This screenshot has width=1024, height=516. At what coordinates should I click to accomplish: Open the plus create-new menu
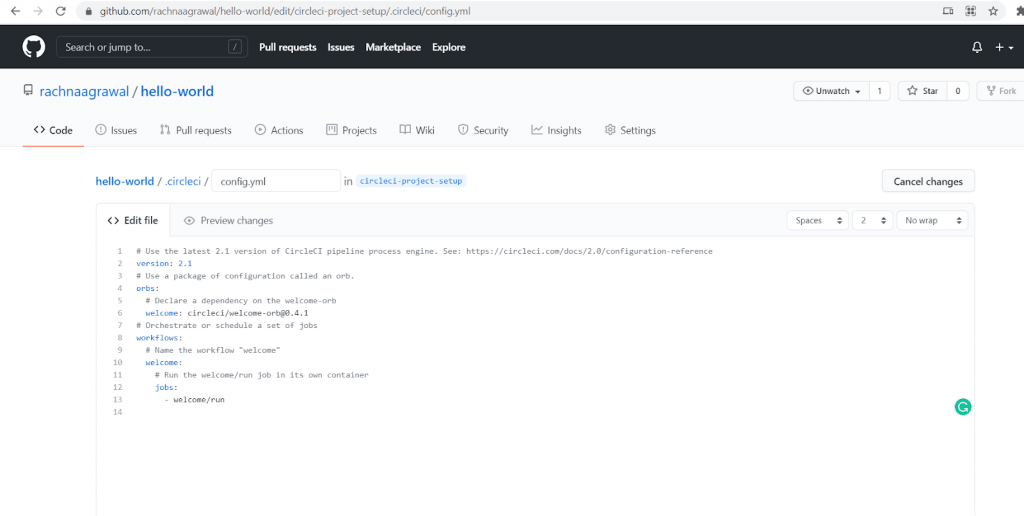tap(1004, 47)
